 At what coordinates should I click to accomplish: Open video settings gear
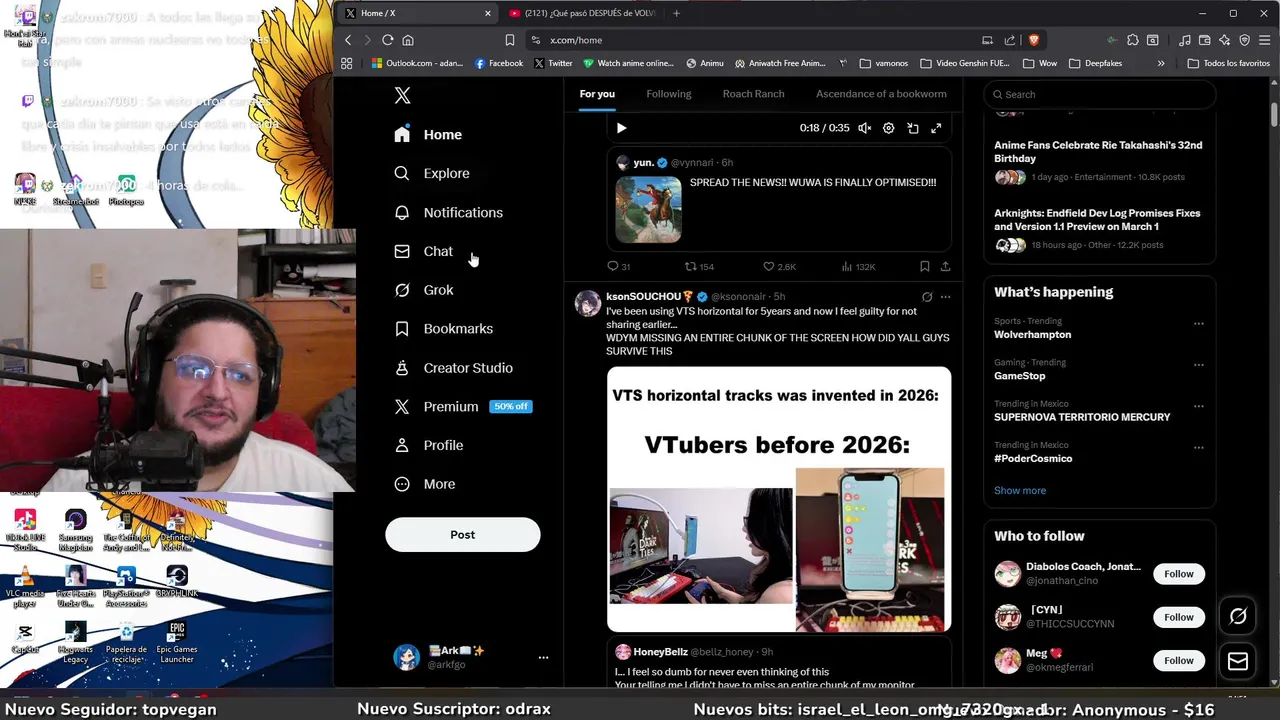pyautogui.click(x=888, y=128)
